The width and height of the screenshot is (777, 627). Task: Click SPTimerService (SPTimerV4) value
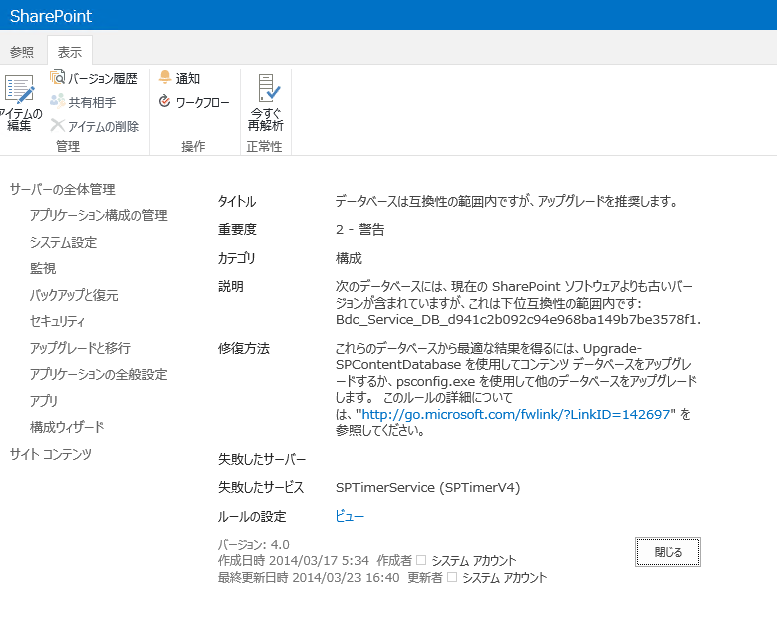pyautogui.click(x=428, y=488)
